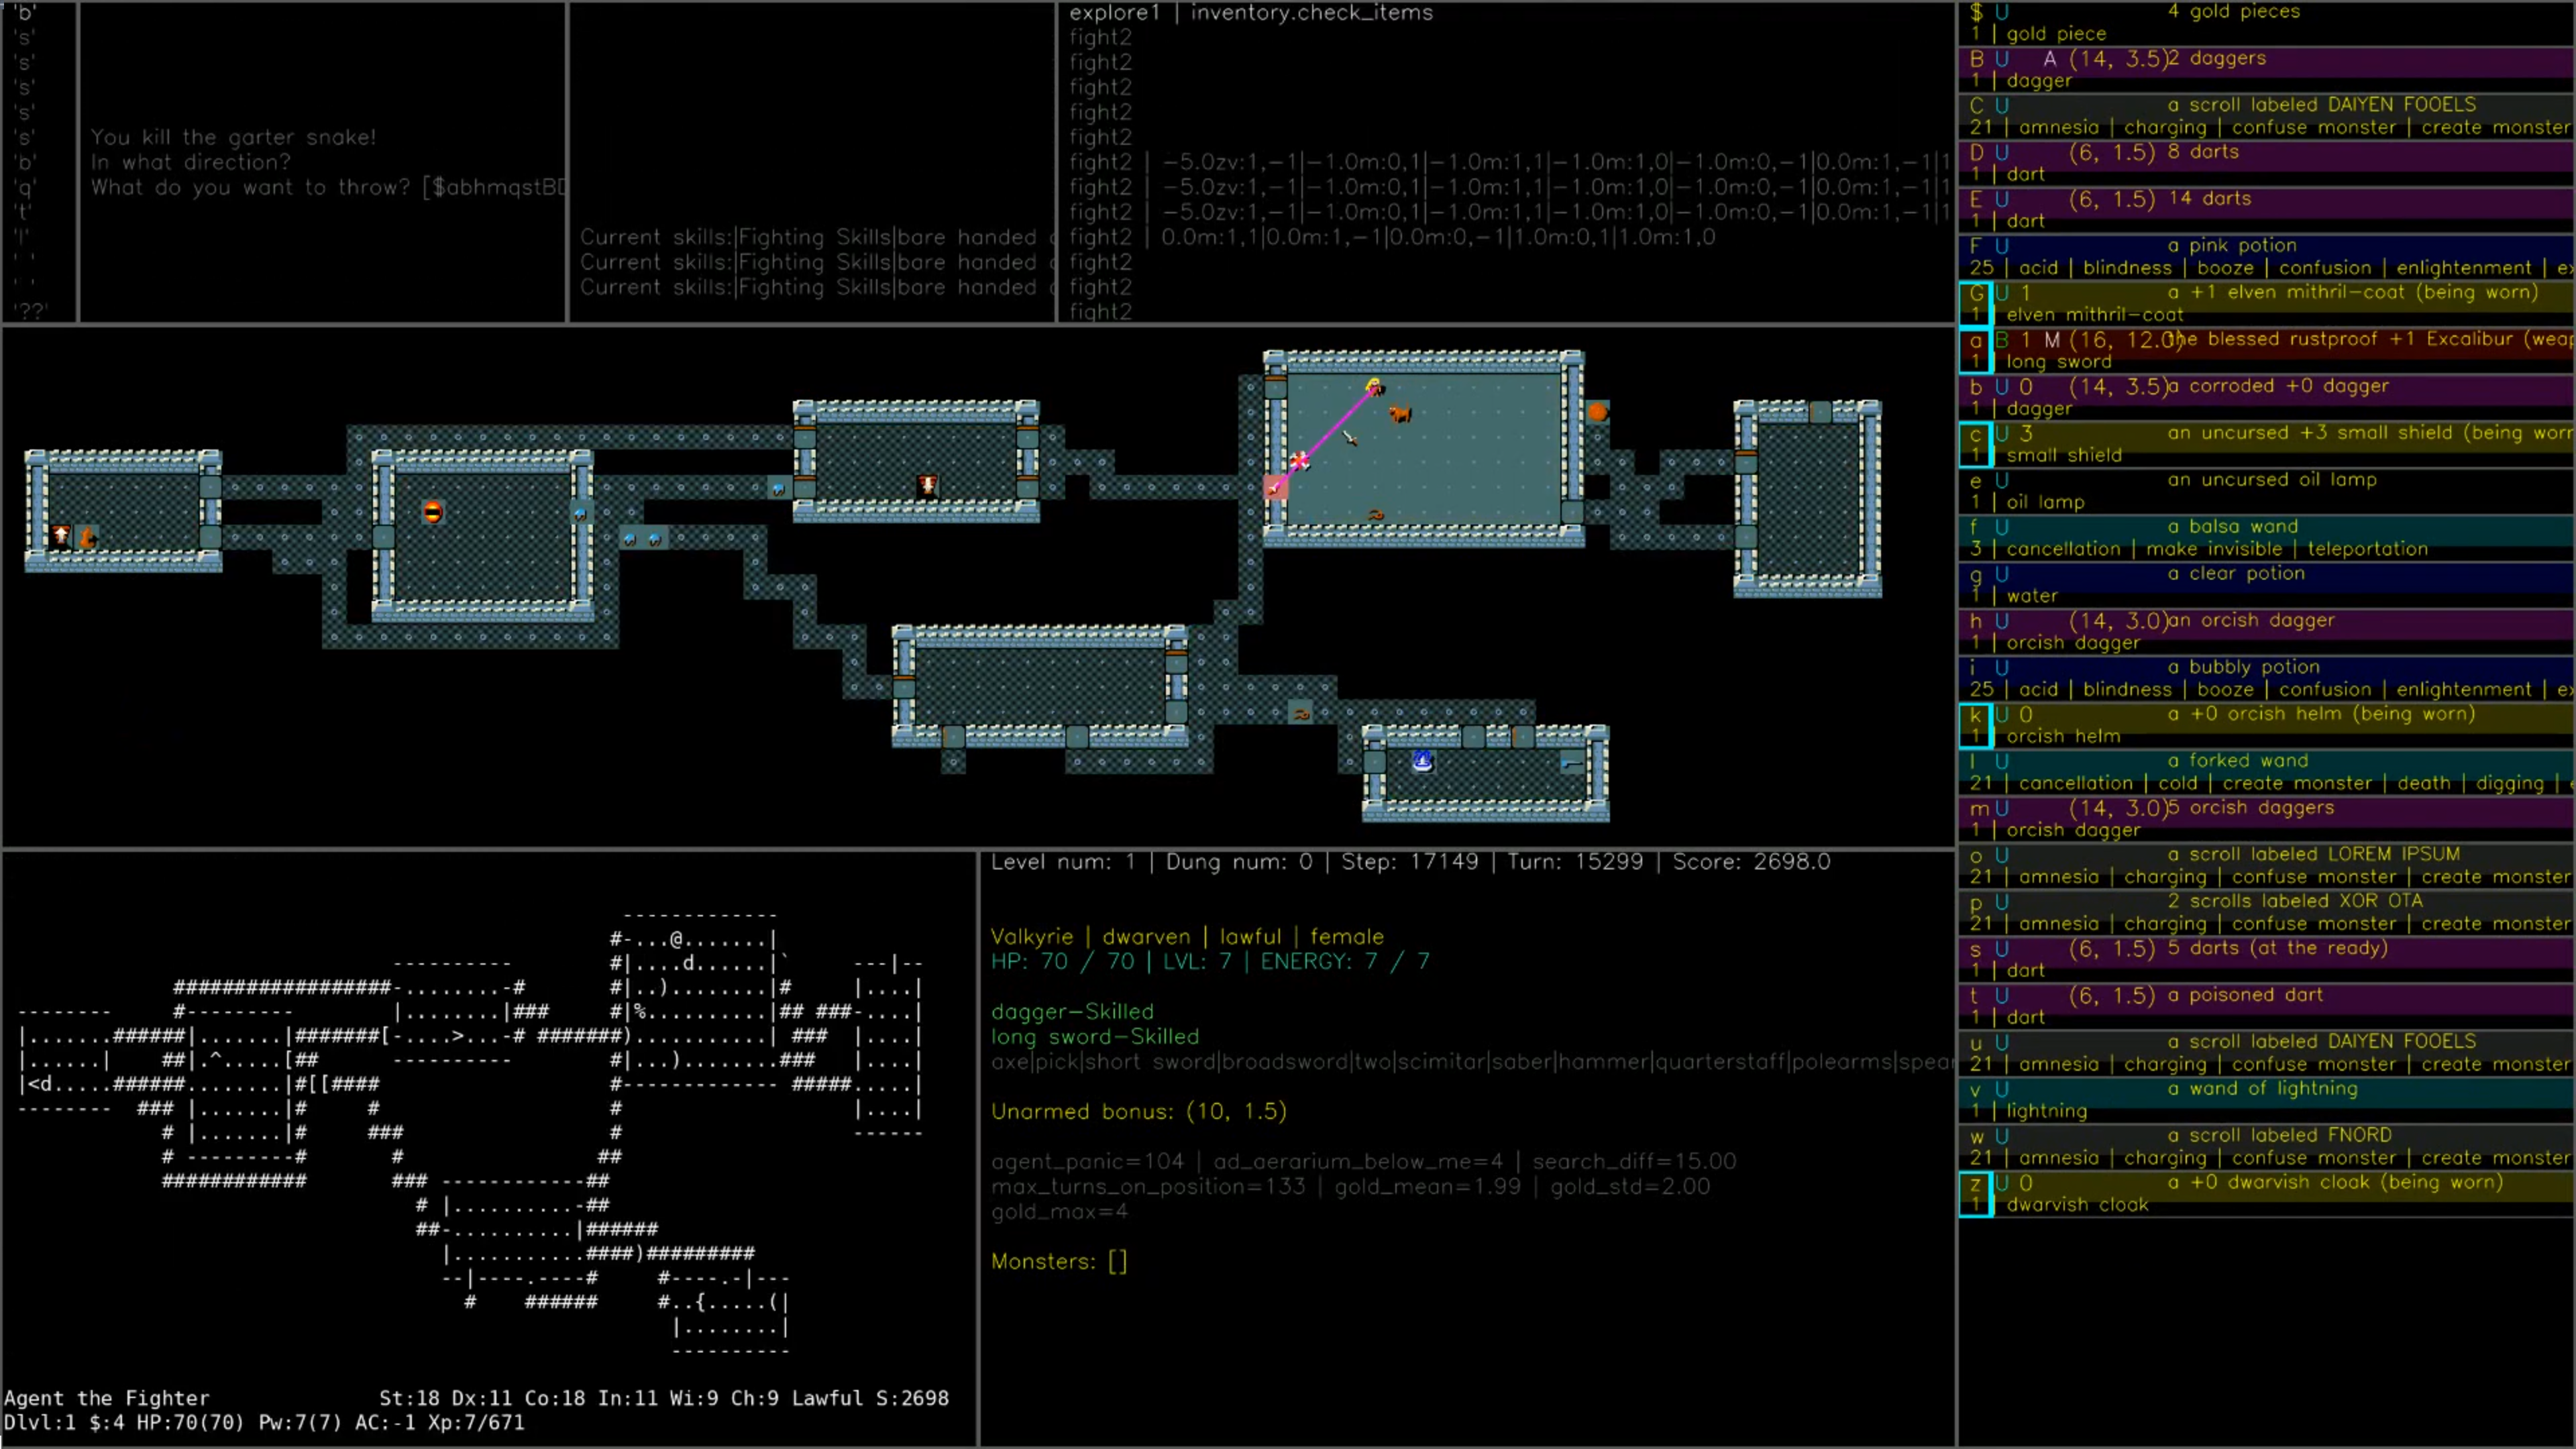
Task: Select the '4 gold pieces' inventory row
Action: 2266,22
